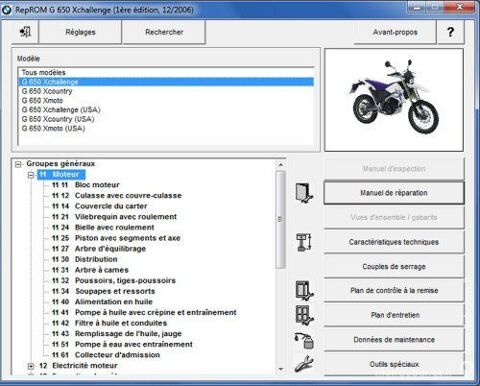Viewport: 480px width, 386px height.
Task: Select 11 41 Pompe à huile avec crépine
Action: pyautogui.click(x=144, y=312)
